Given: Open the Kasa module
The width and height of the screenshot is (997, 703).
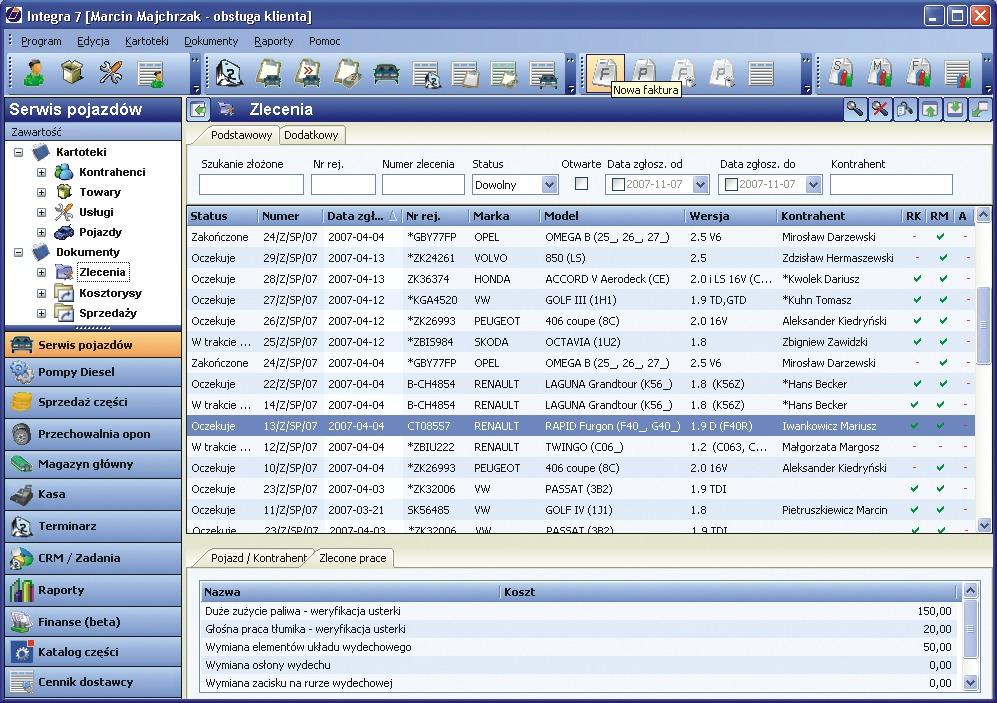Looking at the screenshot, I should 93,495.
